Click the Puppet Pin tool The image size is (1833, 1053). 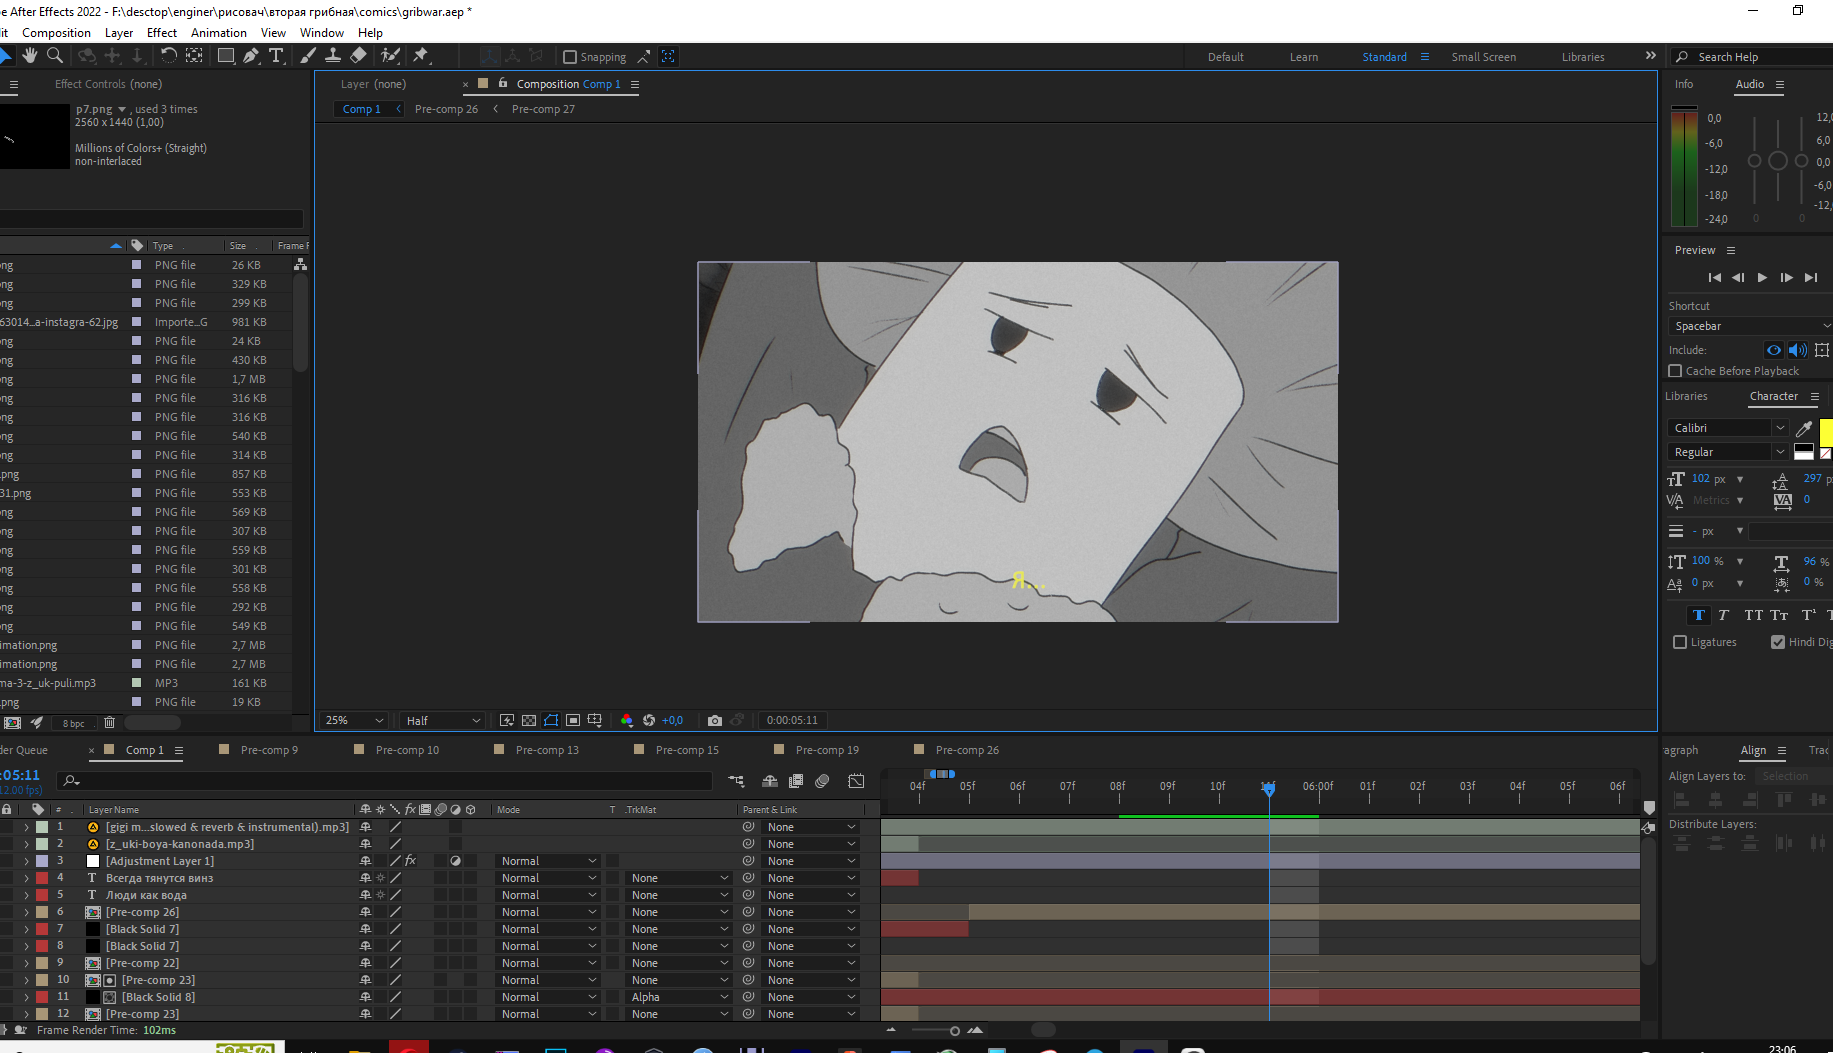421,56
